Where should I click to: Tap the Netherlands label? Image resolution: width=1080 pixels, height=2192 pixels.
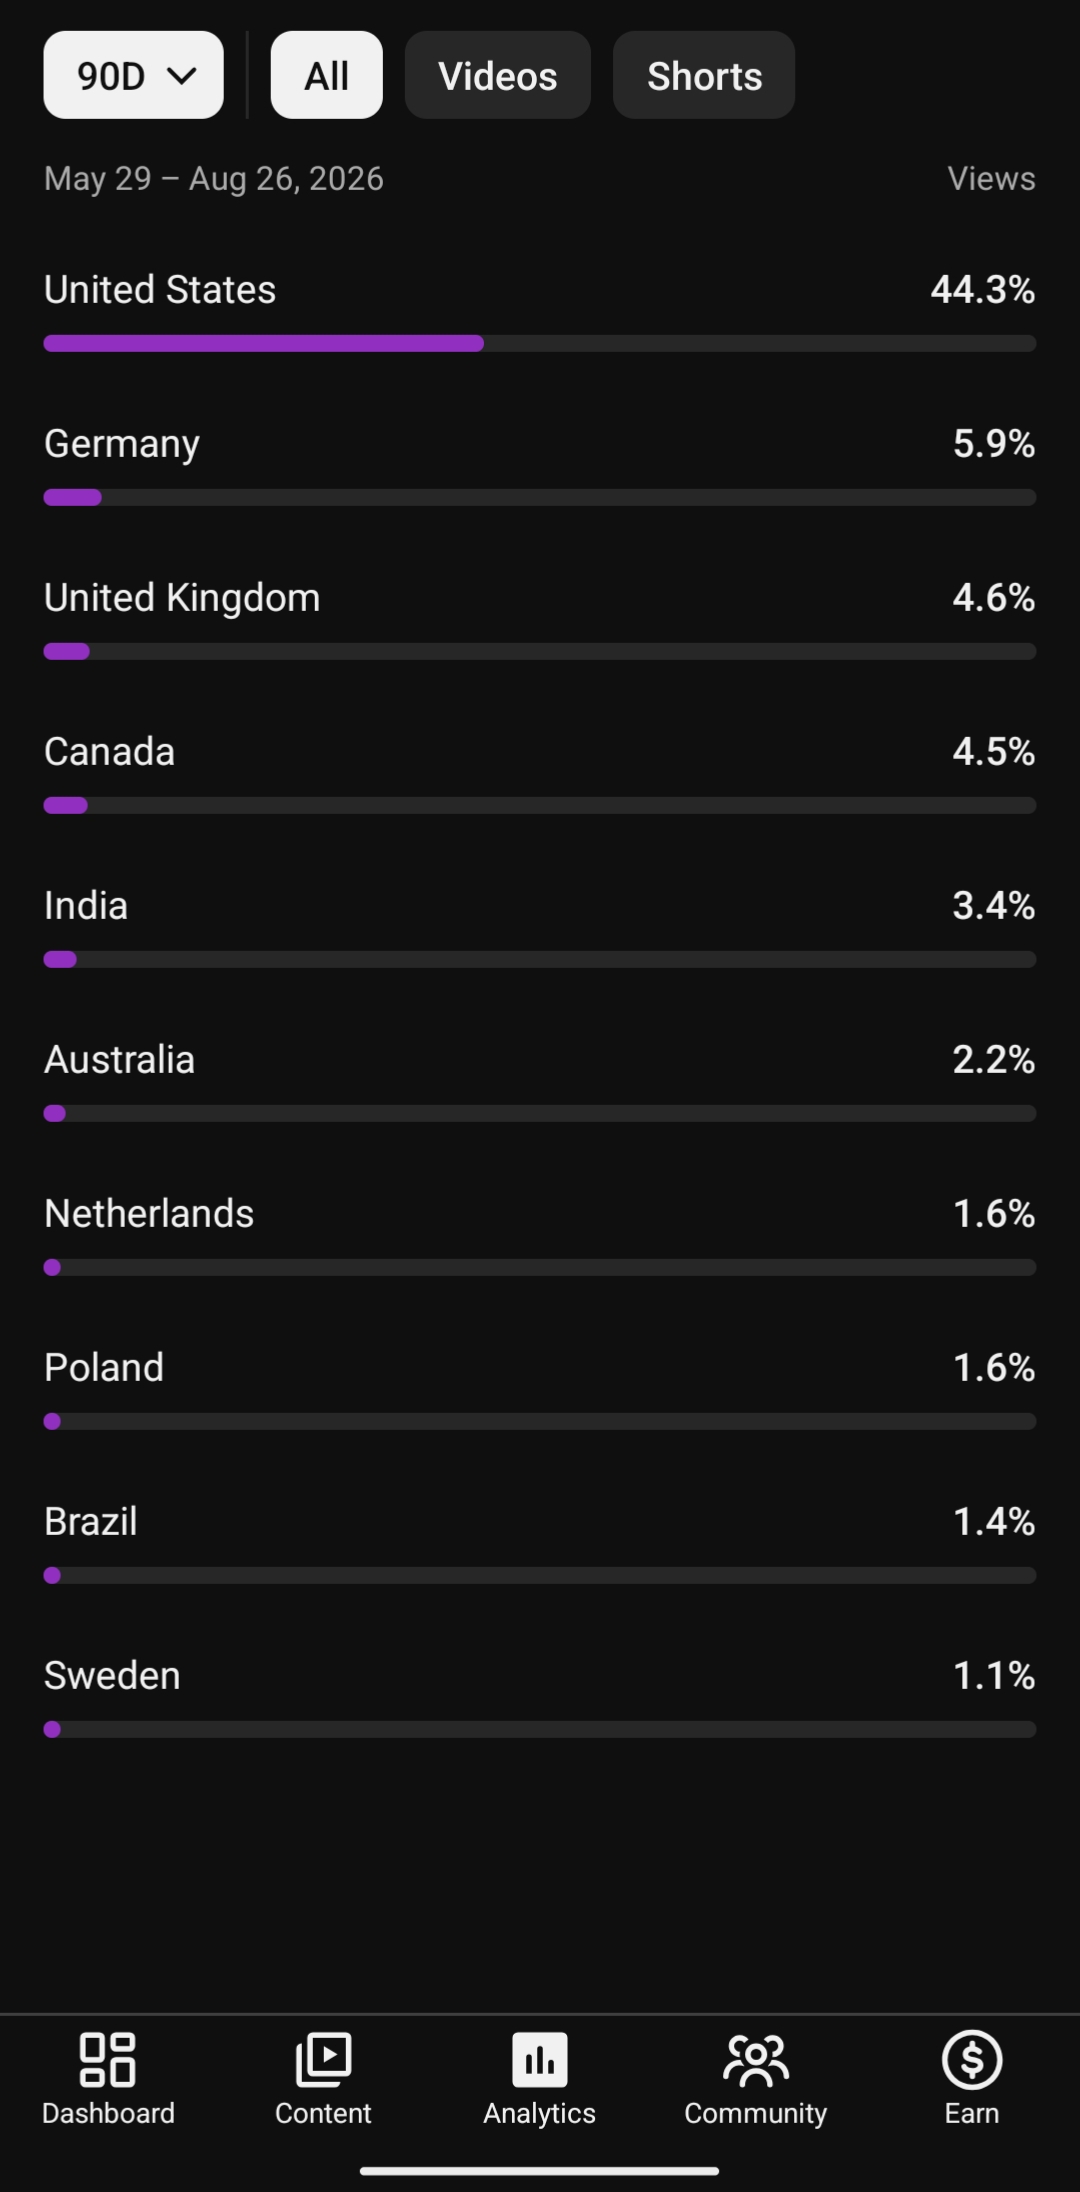[149, 1214]
